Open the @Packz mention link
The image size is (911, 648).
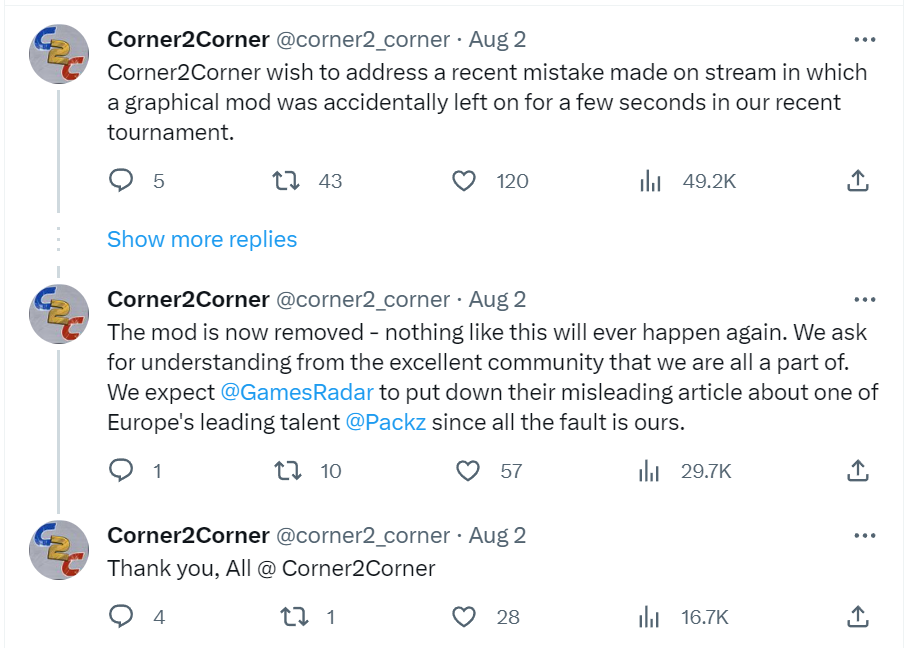386,422
